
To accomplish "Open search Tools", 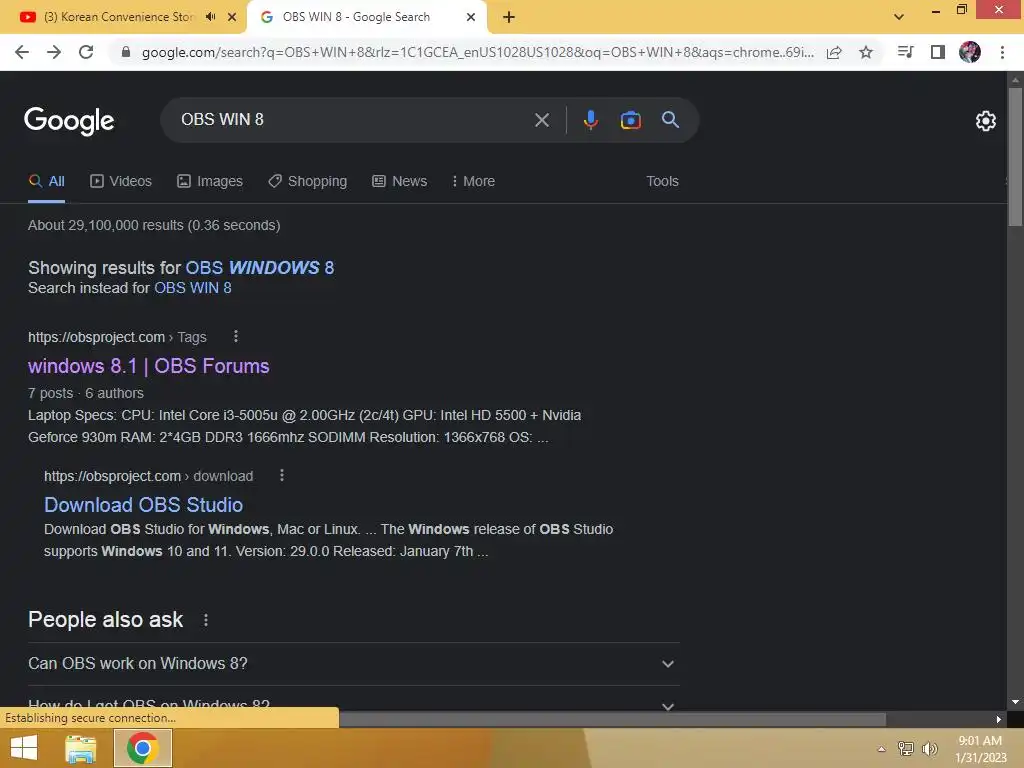I will tap(662, 182).
